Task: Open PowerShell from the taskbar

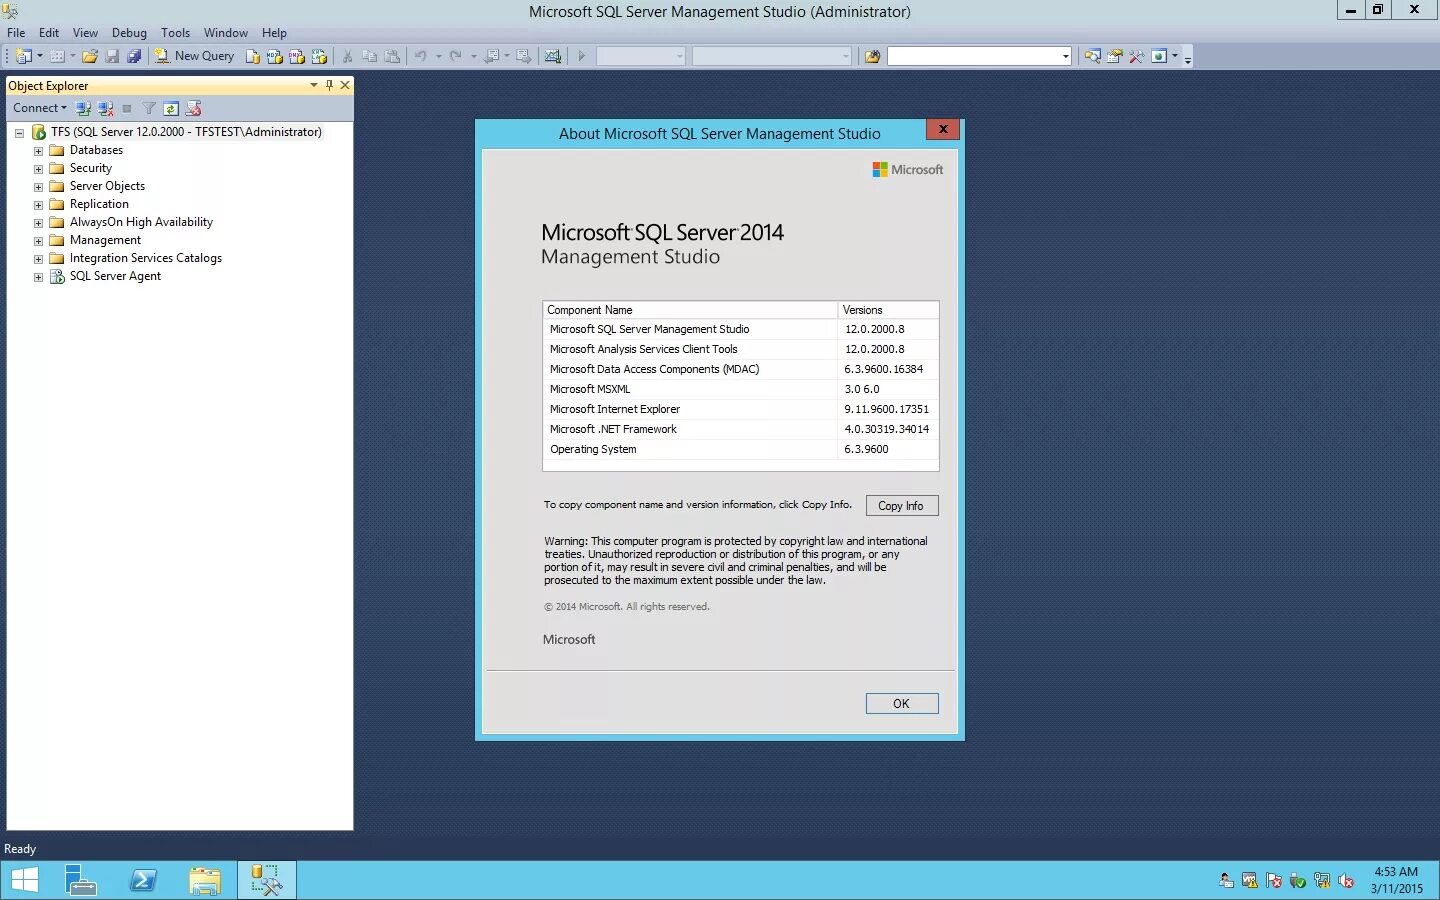Action: (x=143, y=880)
